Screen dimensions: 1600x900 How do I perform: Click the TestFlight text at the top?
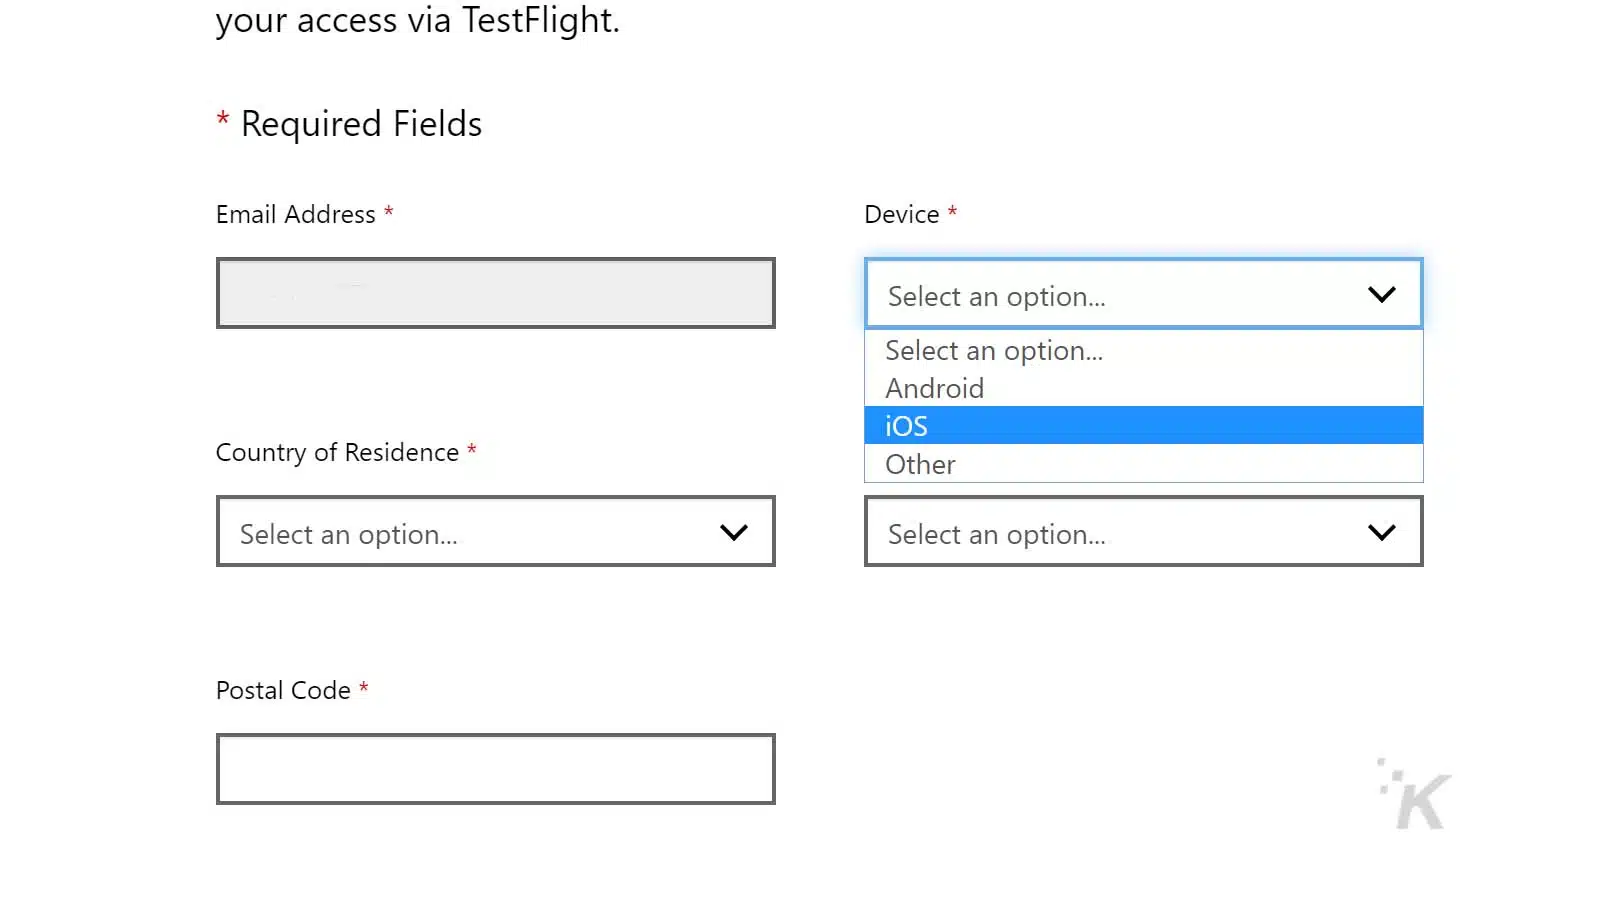(x=540, y=20)
